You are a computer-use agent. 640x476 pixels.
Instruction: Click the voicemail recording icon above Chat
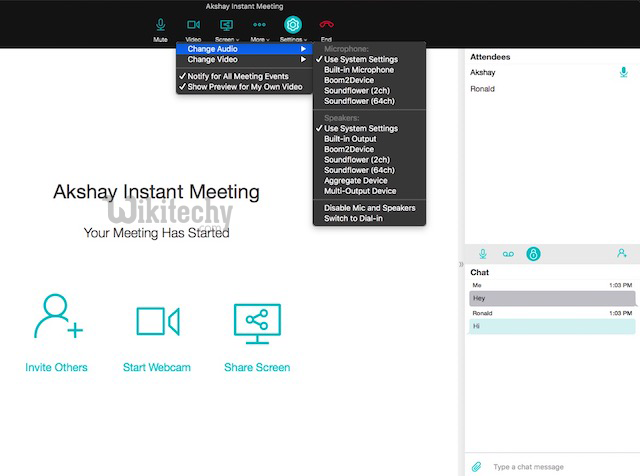[x=508, y=254]
